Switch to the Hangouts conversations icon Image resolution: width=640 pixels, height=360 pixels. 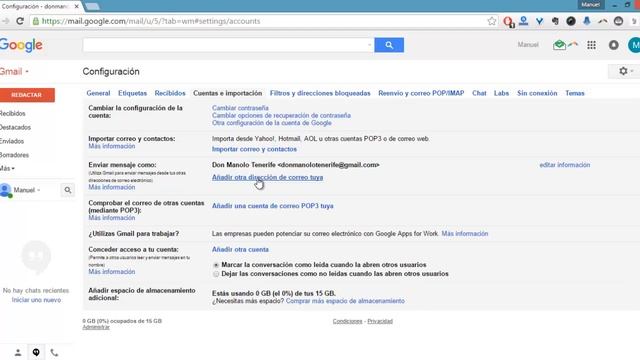[36, 353]
